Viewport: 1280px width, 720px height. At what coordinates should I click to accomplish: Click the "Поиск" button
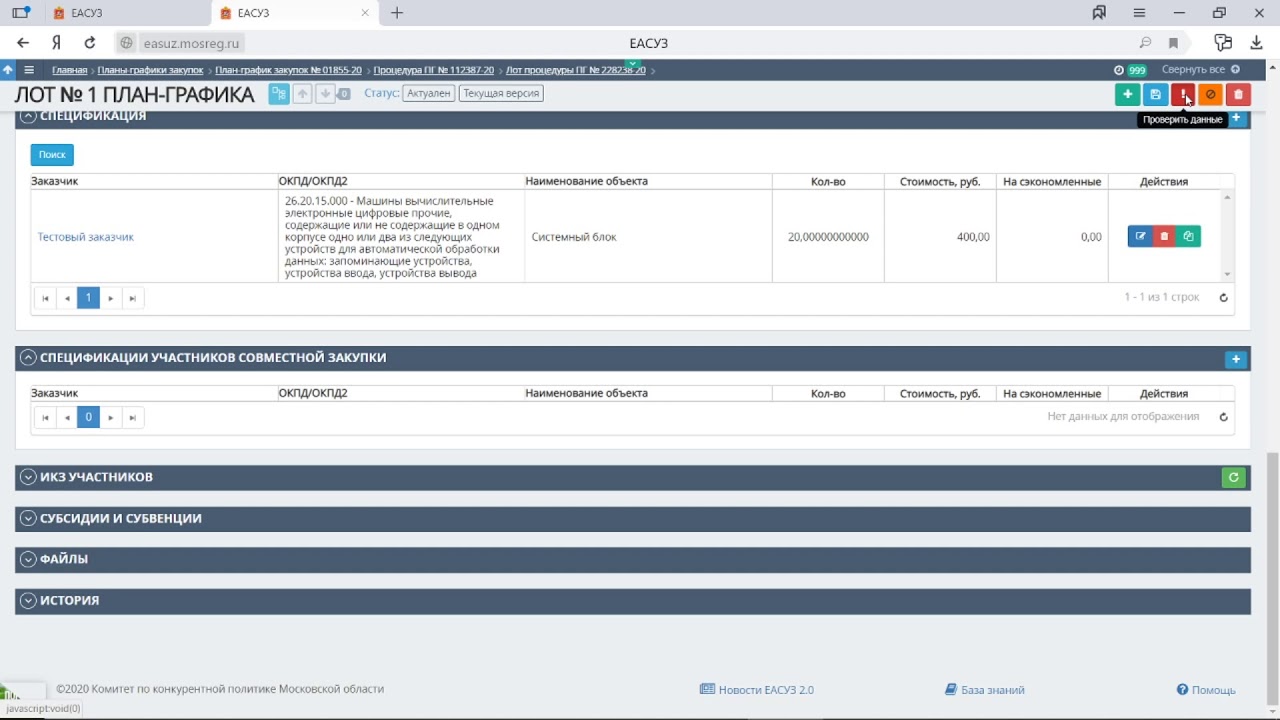pos(52,155)
